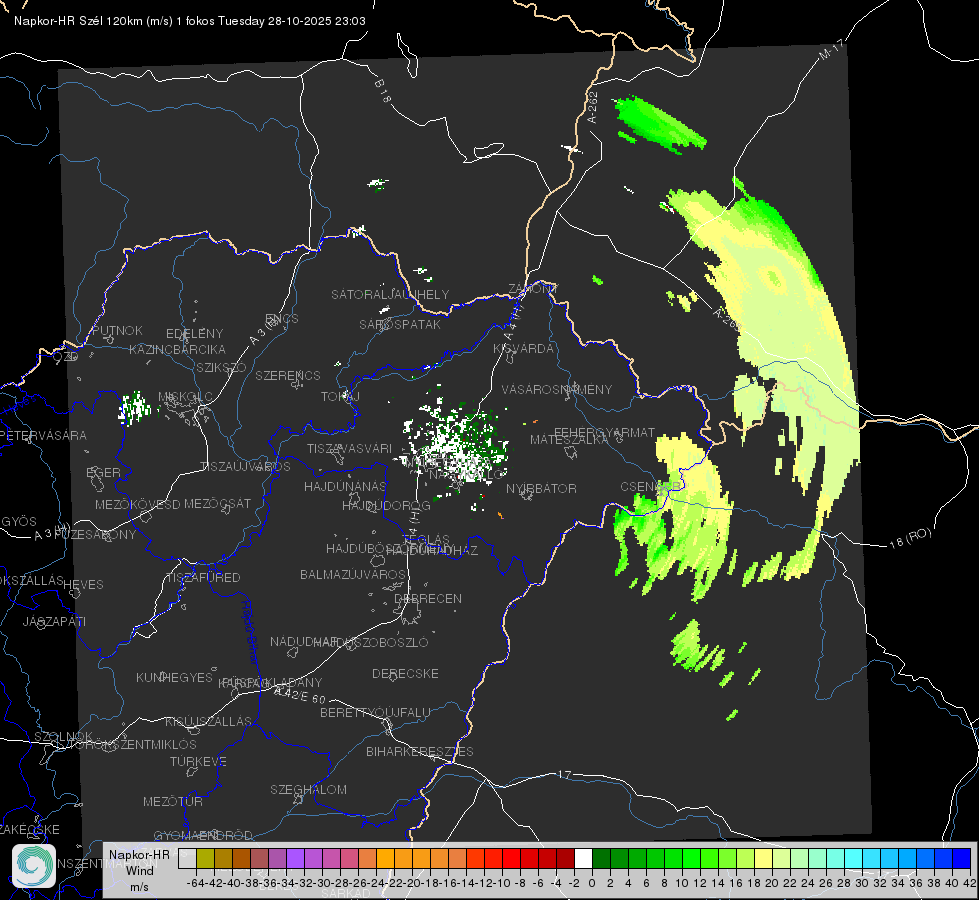The width and height of the screenshot is (979, 900).
Task: Click the white swatch in the wind legend
Action: tap(583, 858)
